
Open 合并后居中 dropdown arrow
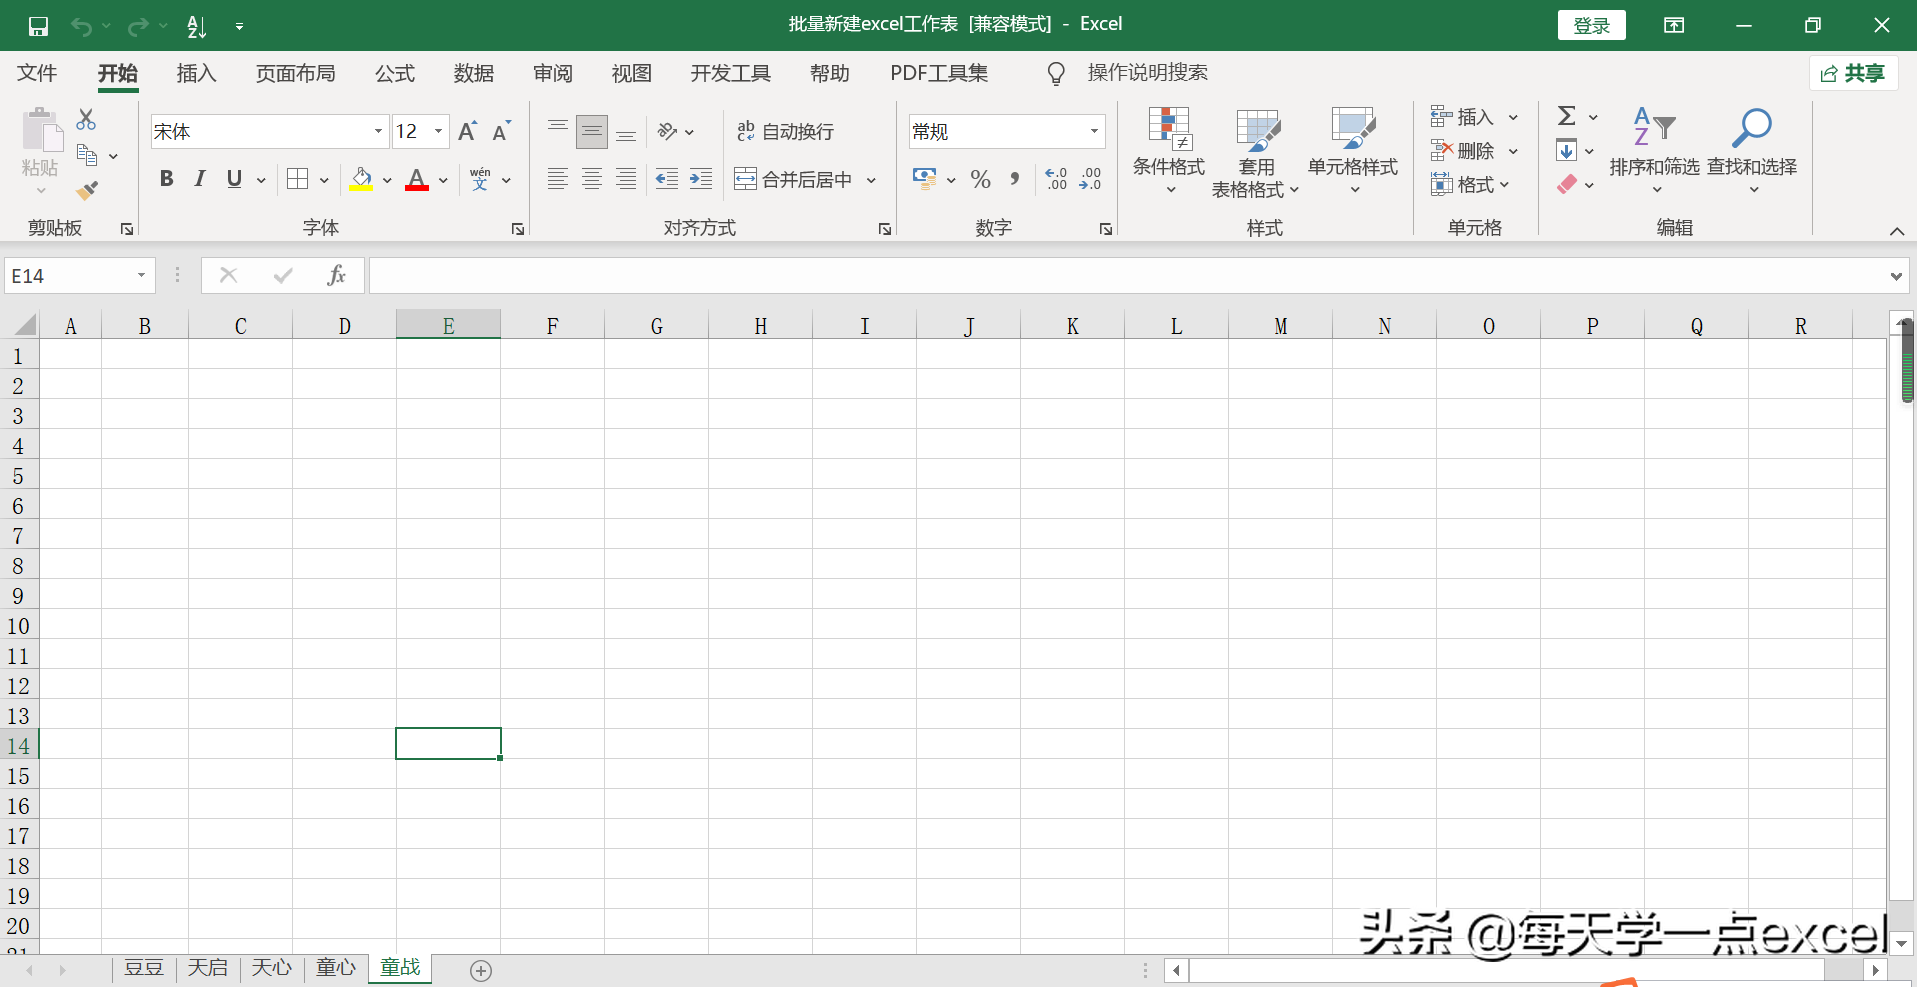point(871,180)
